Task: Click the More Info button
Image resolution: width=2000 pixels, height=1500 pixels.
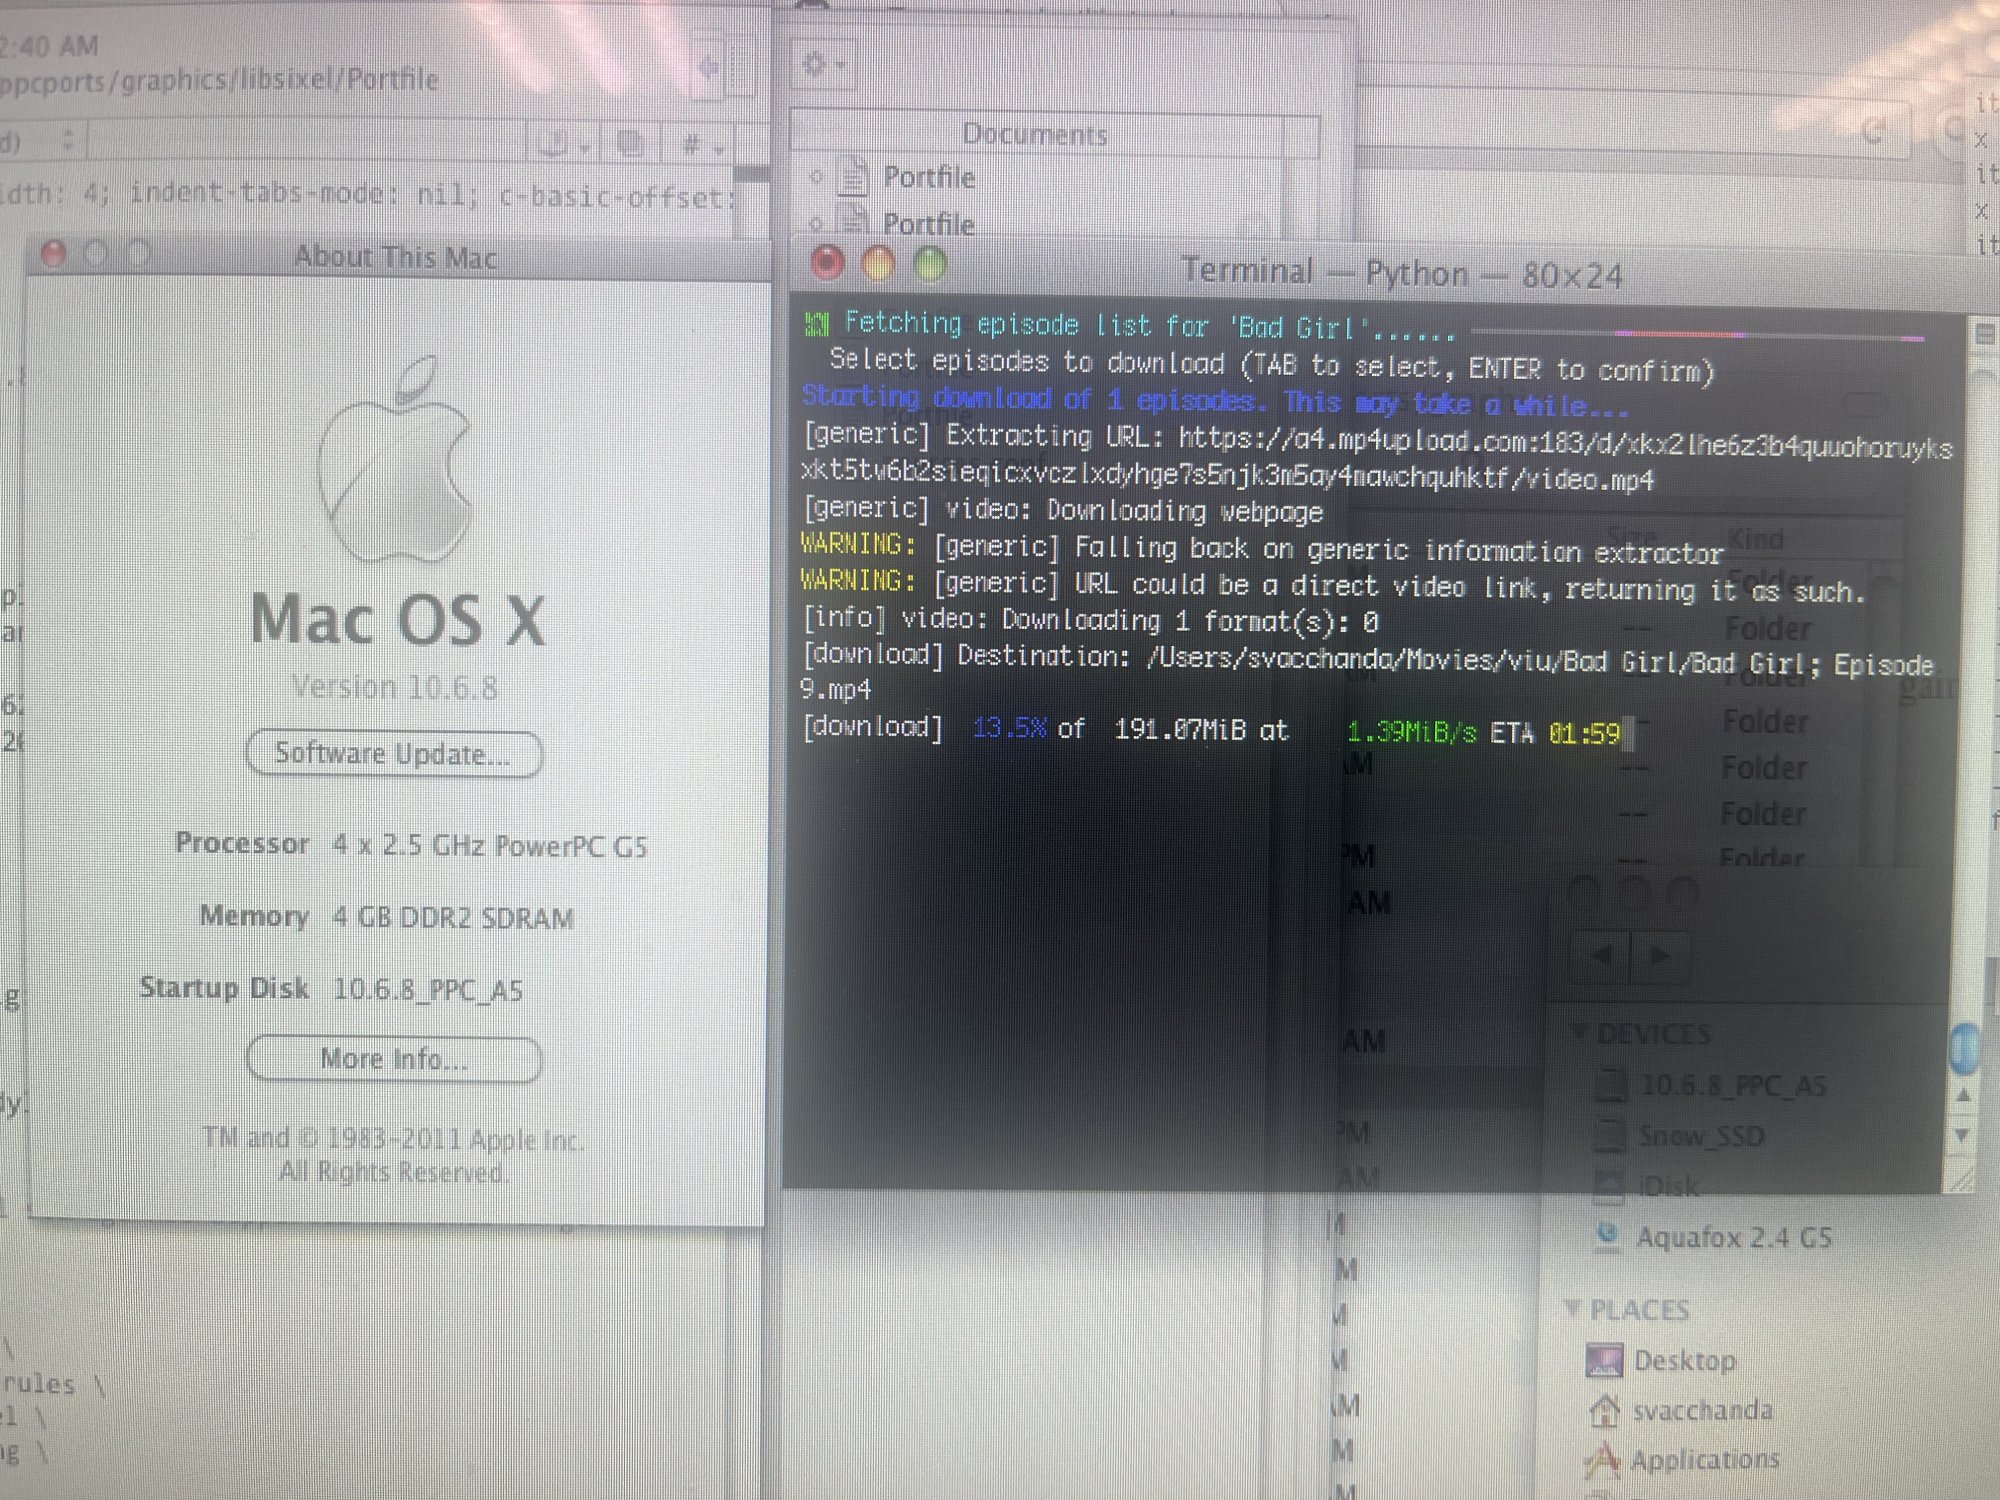Action: (394, 1059)
